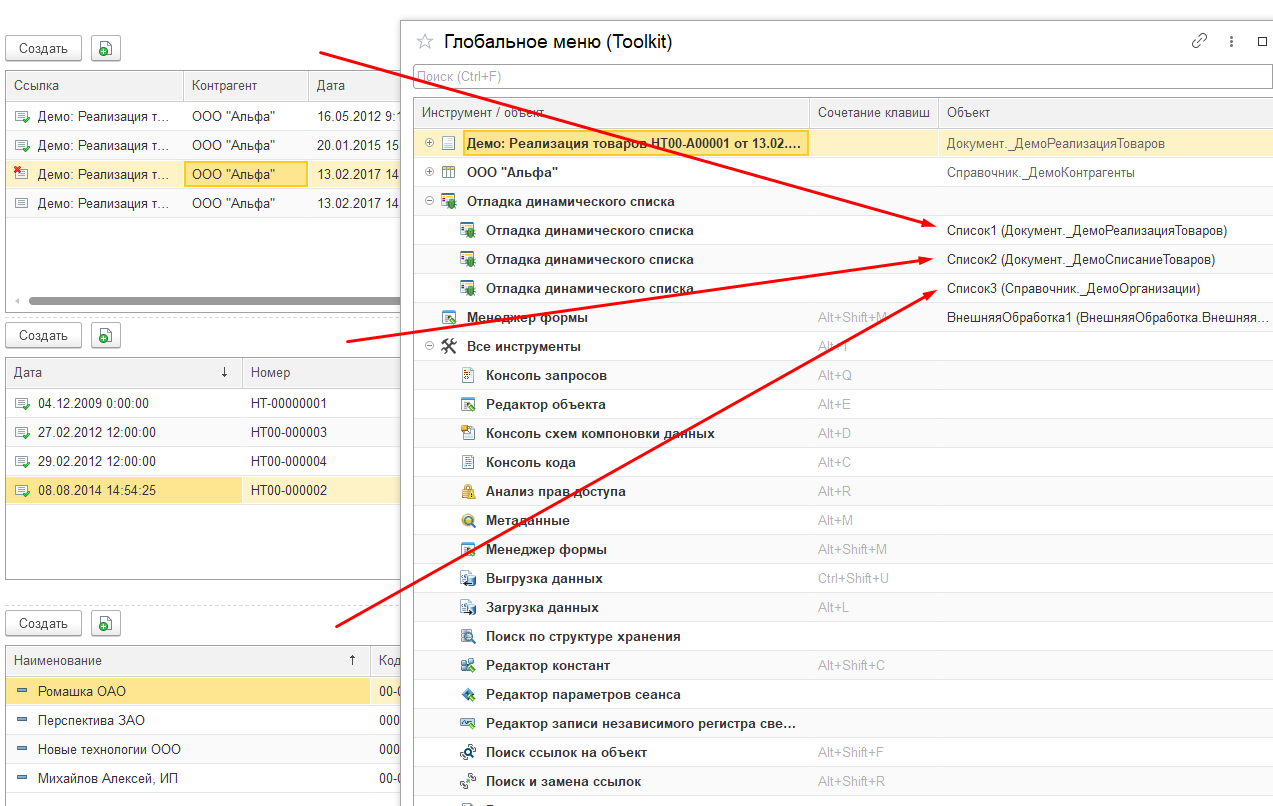Click the Сочетание клавиш column header
The image size is (1273, 806).
[x=874, y=113]
